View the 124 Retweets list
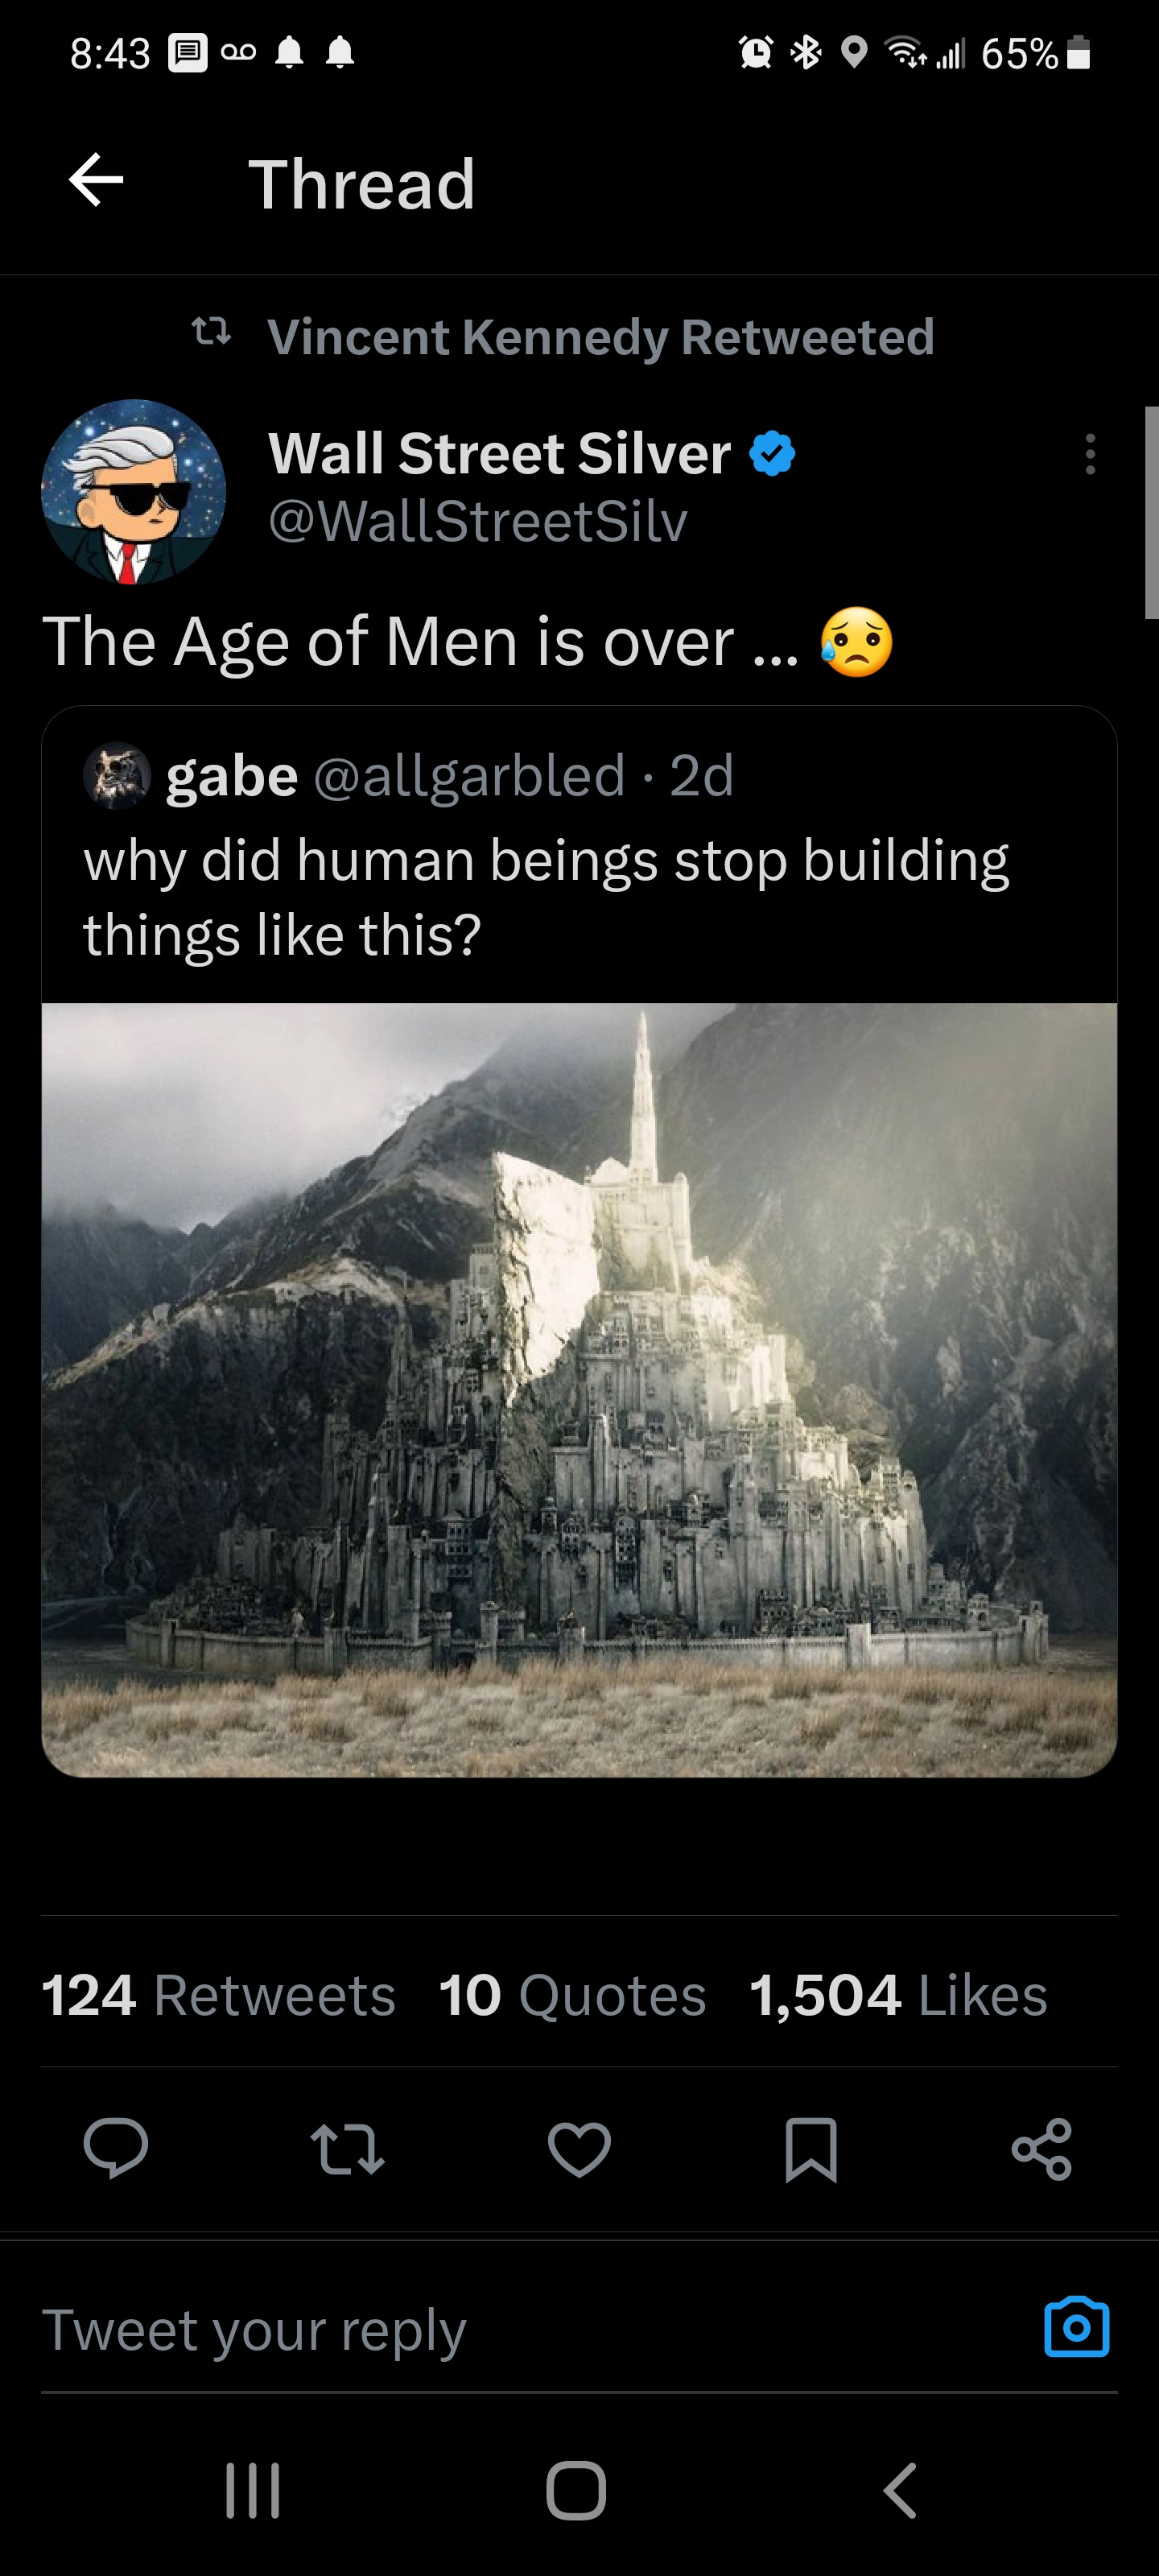 218,1996
